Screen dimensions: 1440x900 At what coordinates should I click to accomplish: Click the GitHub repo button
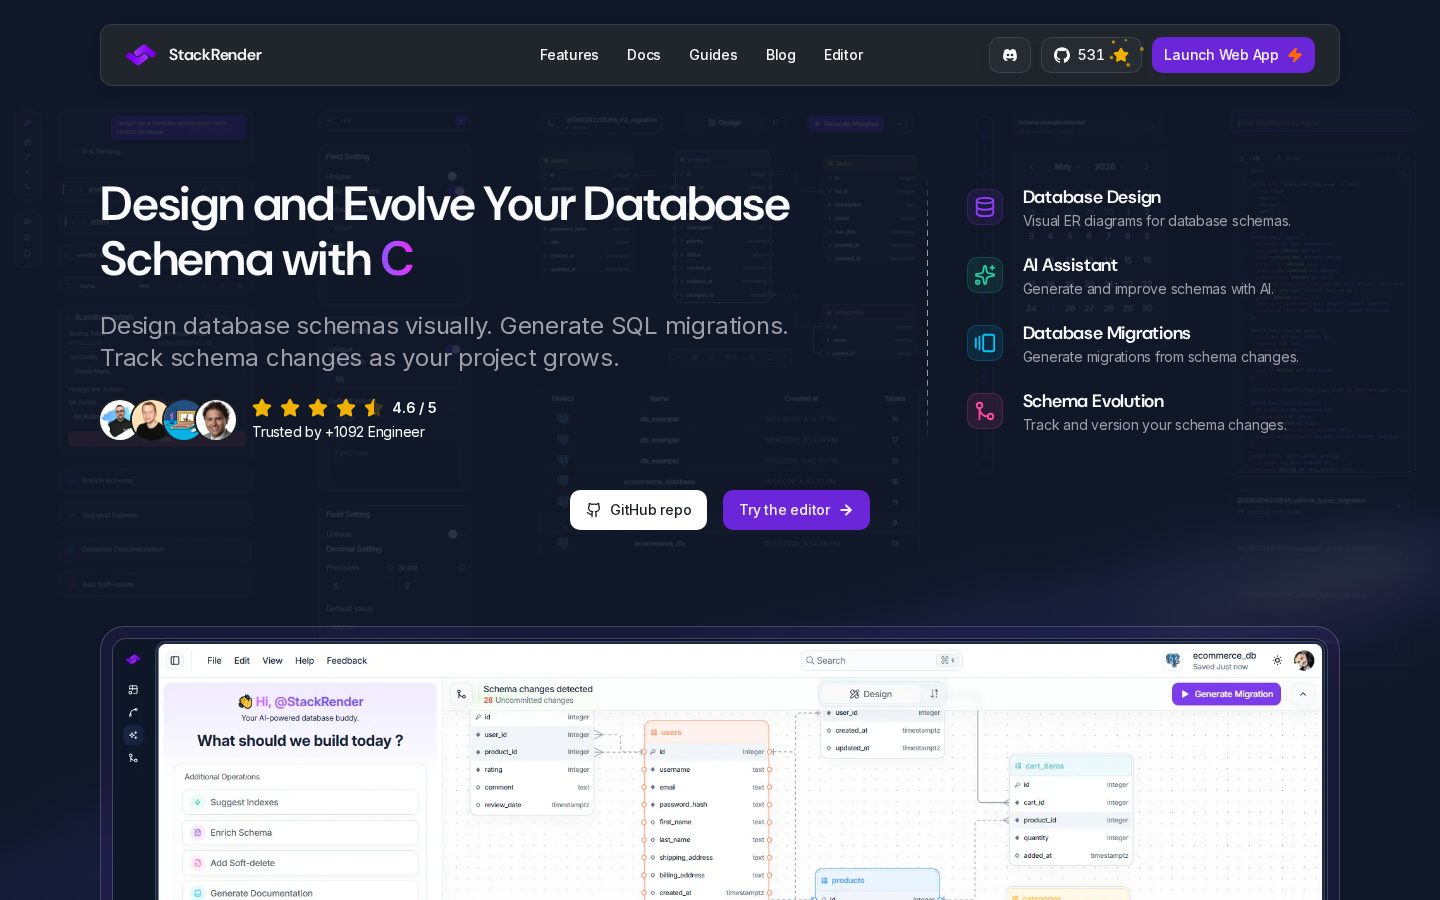click(x=638, y=510)
